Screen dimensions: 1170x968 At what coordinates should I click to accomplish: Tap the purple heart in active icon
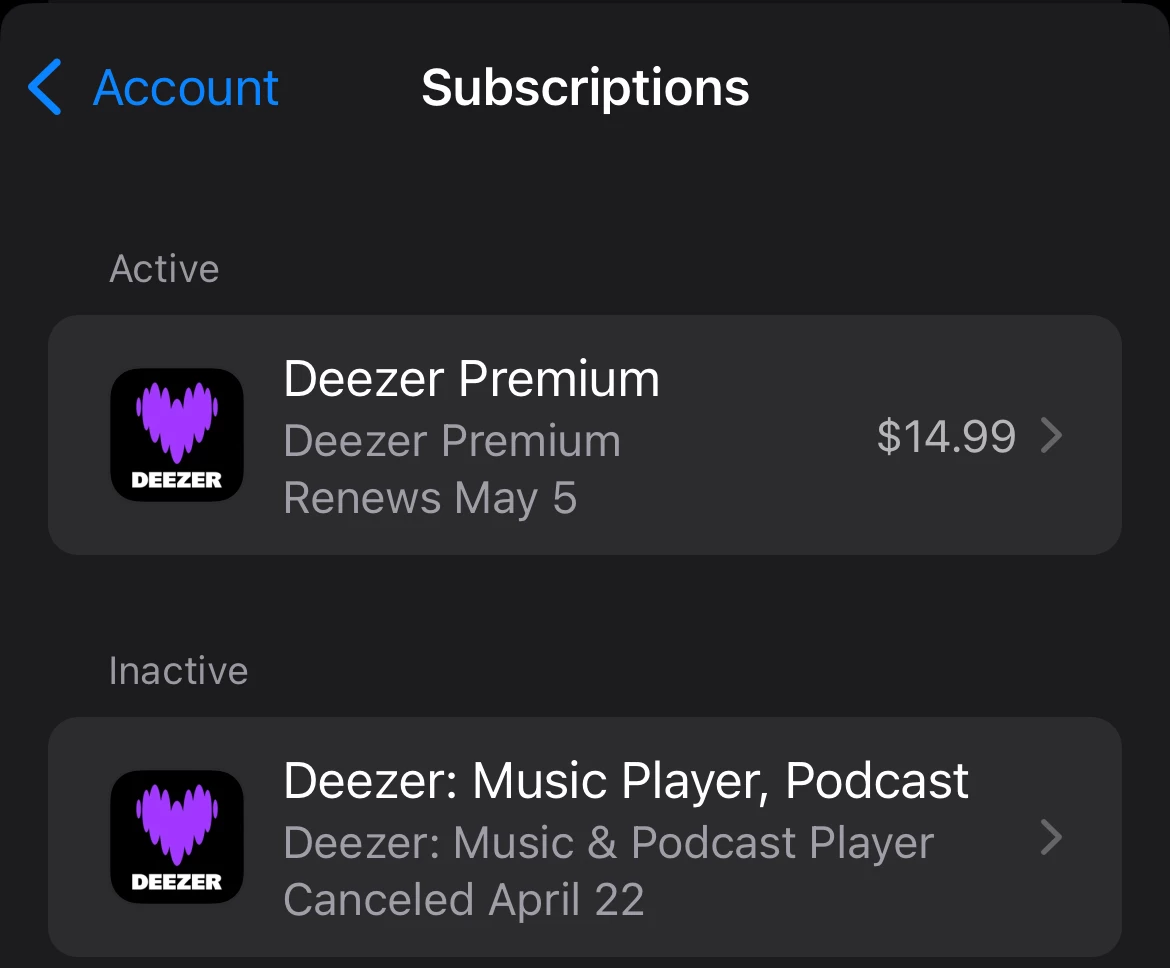pos(177,422)
